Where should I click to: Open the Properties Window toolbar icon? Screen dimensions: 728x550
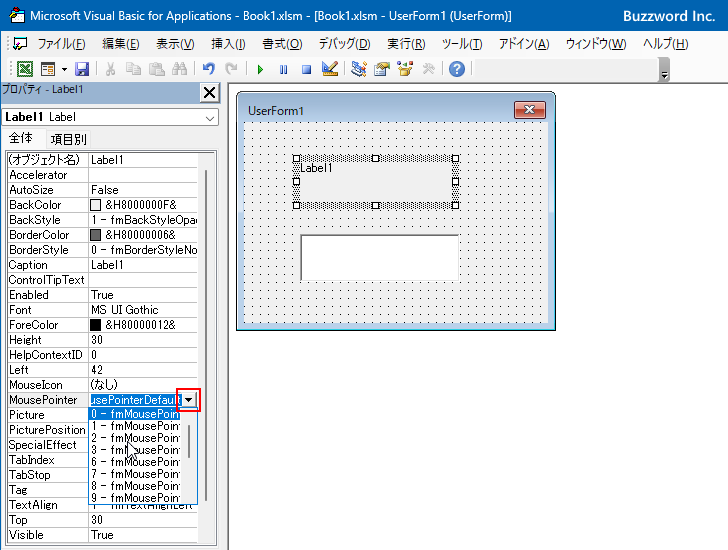(x=382, y=69)
